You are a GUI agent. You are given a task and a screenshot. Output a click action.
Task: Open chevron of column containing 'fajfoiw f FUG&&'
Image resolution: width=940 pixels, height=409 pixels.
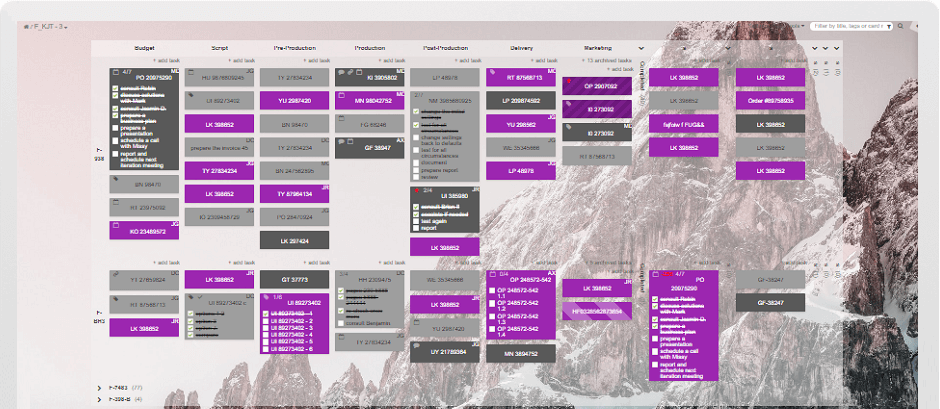[728, 48]
